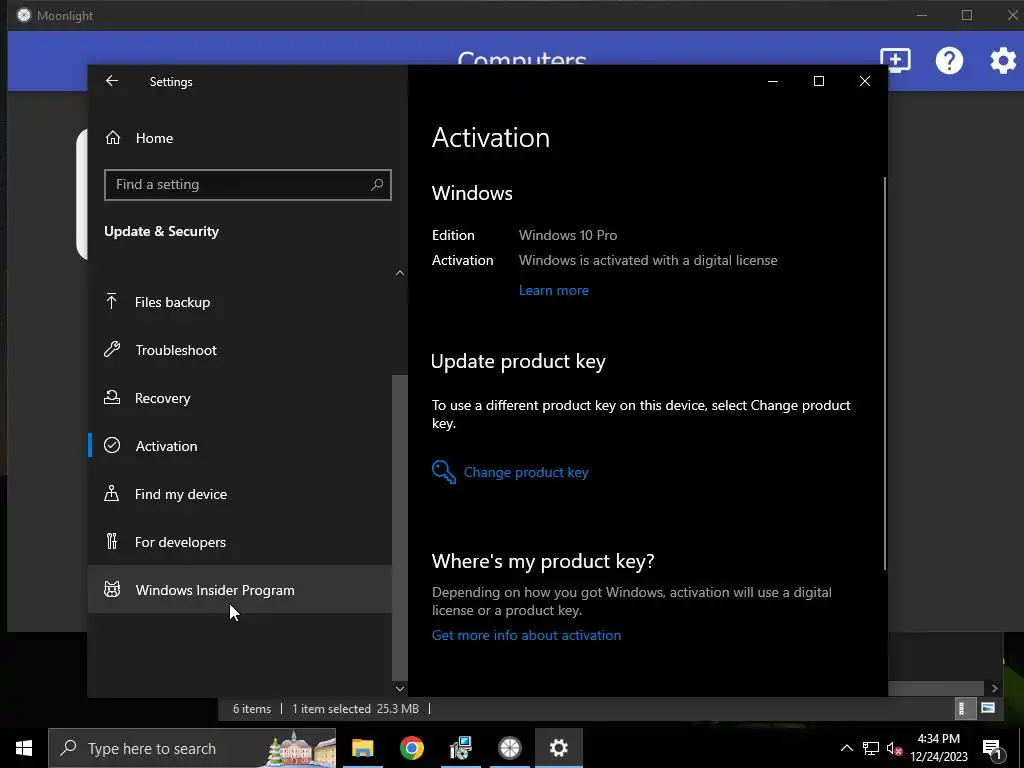Screen dimensions: 1024x768
Task: Click the Files backup upload arrow icon
Action: pyautogui.click(x=112, y=301)
